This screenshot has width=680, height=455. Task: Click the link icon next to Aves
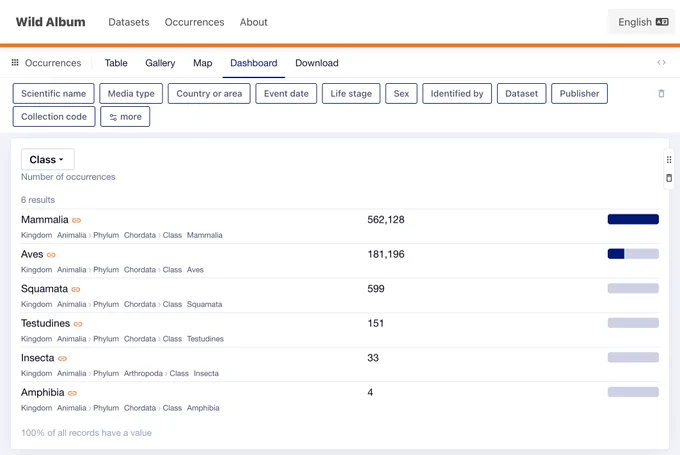(x=51, y=255)
